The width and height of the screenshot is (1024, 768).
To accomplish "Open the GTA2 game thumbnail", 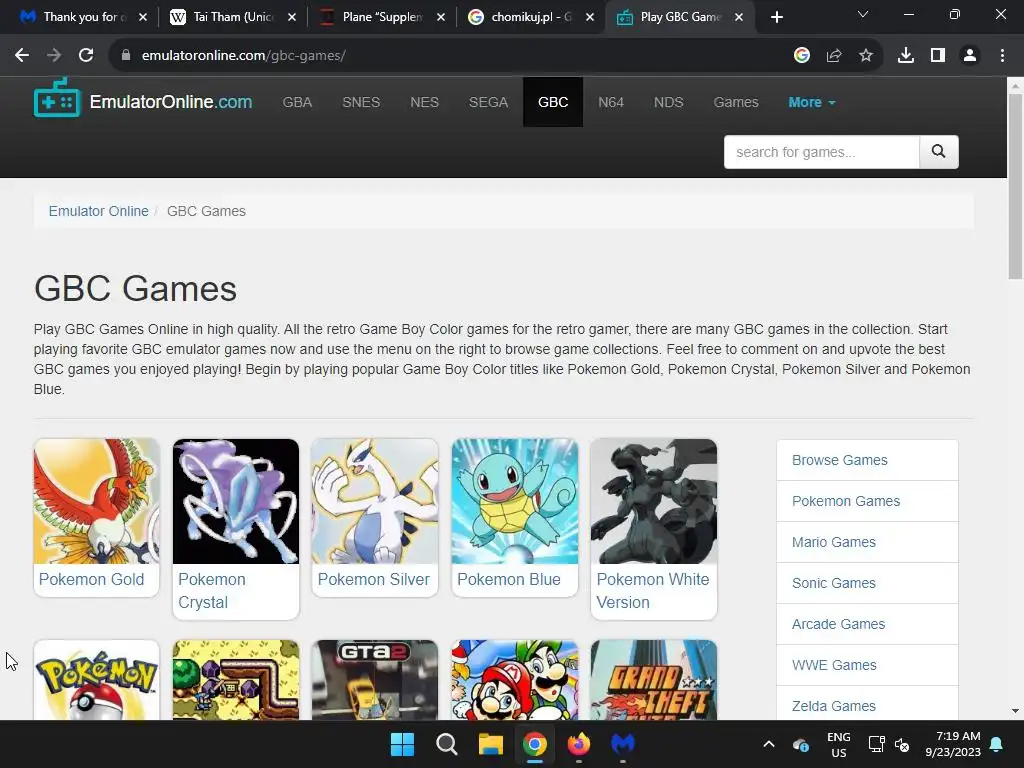I will coord(375,680).
